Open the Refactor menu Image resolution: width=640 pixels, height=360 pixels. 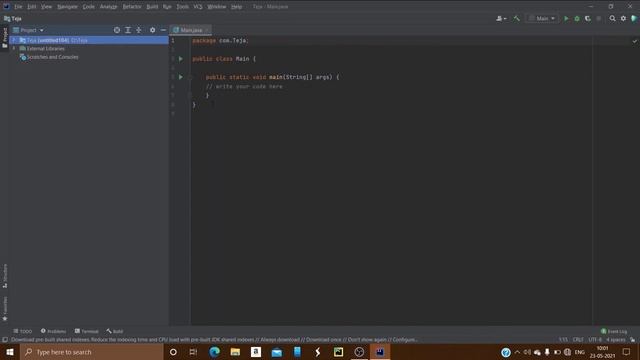(x=132, y=7)
